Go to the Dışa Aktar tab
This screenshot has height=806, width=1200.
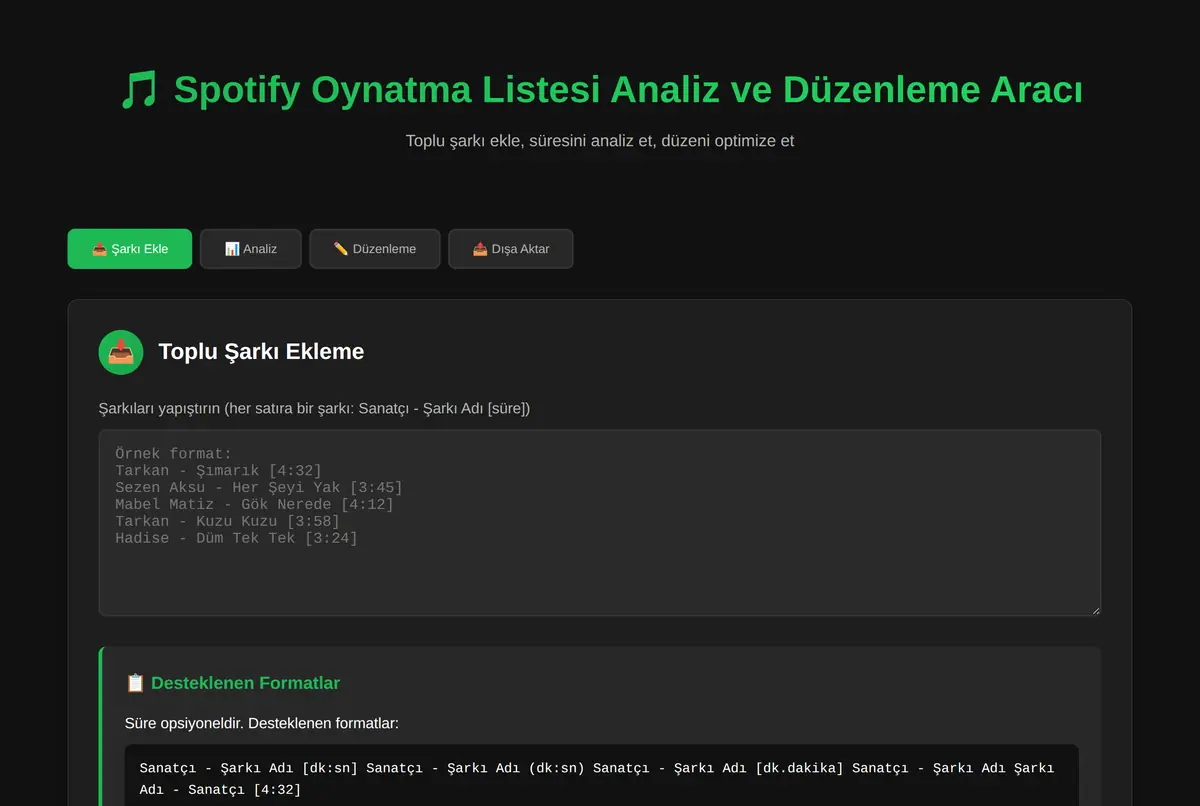pos(511,249)
